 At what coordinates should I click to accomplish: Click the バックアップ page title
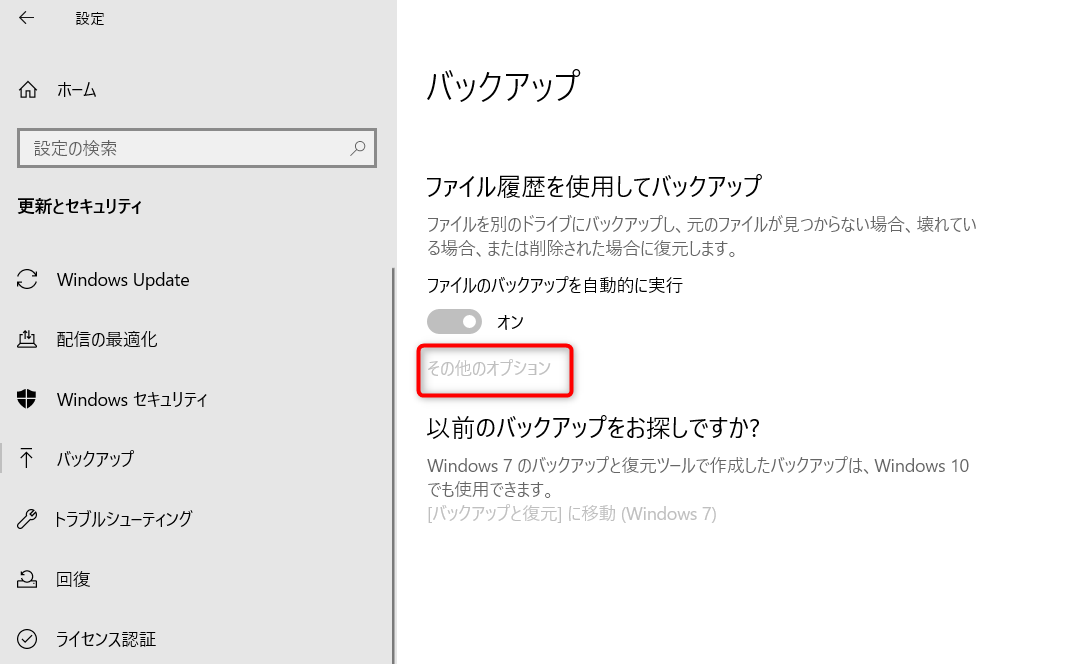point(504,86)
